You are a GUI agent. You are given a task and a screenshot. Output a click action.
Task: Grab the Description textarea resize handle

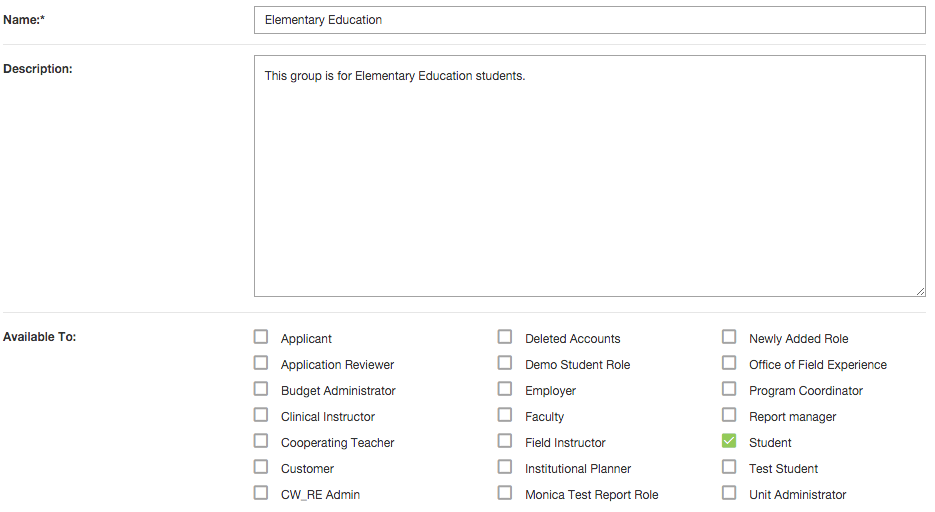click(x=921, y=291)
